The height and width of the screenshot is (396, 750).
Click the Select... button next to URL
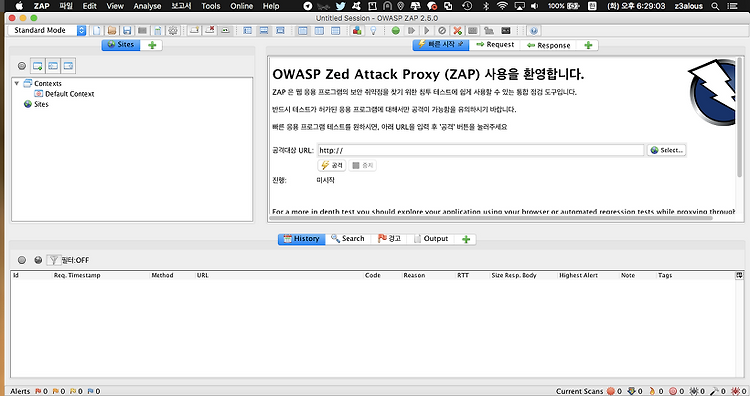pyautogui.click(x=667, y=150)
